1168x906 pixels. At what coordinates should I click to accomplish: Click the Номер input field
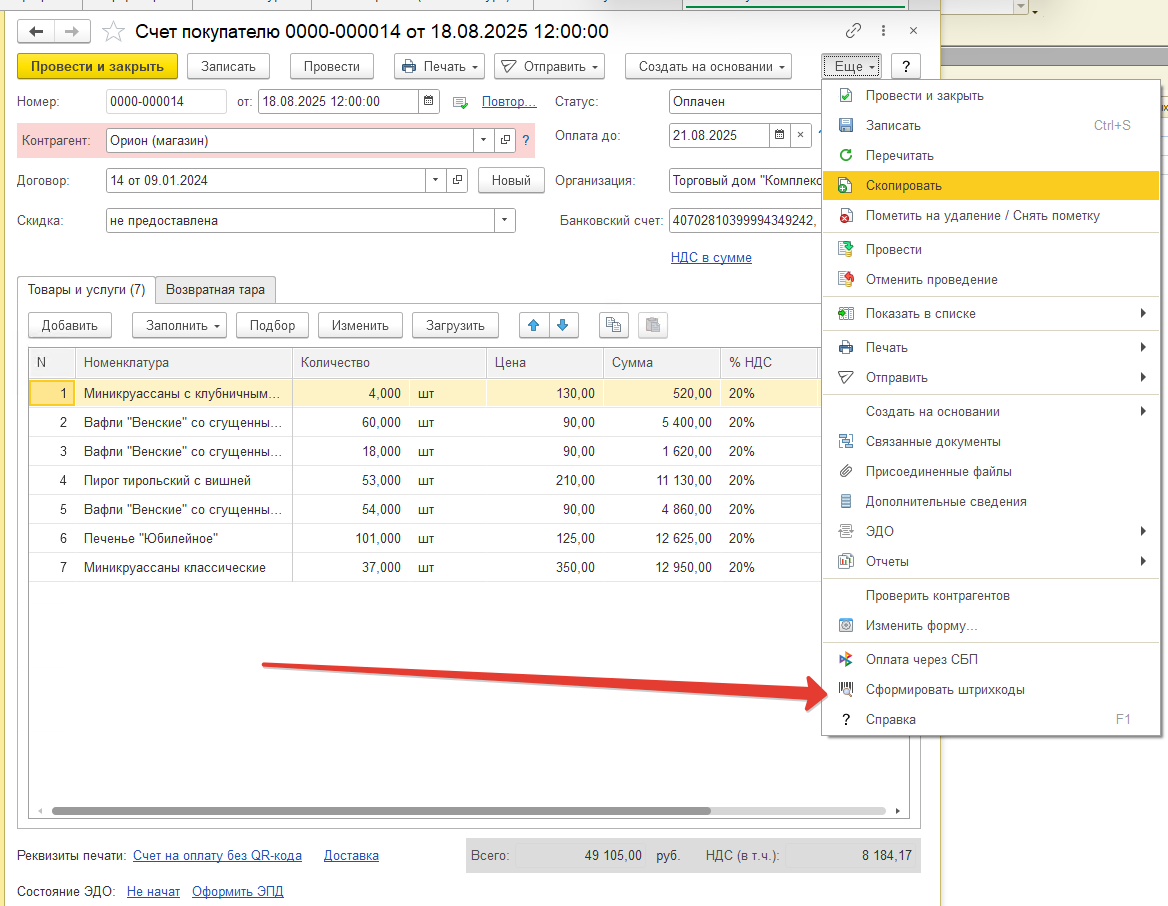[166, 101]
